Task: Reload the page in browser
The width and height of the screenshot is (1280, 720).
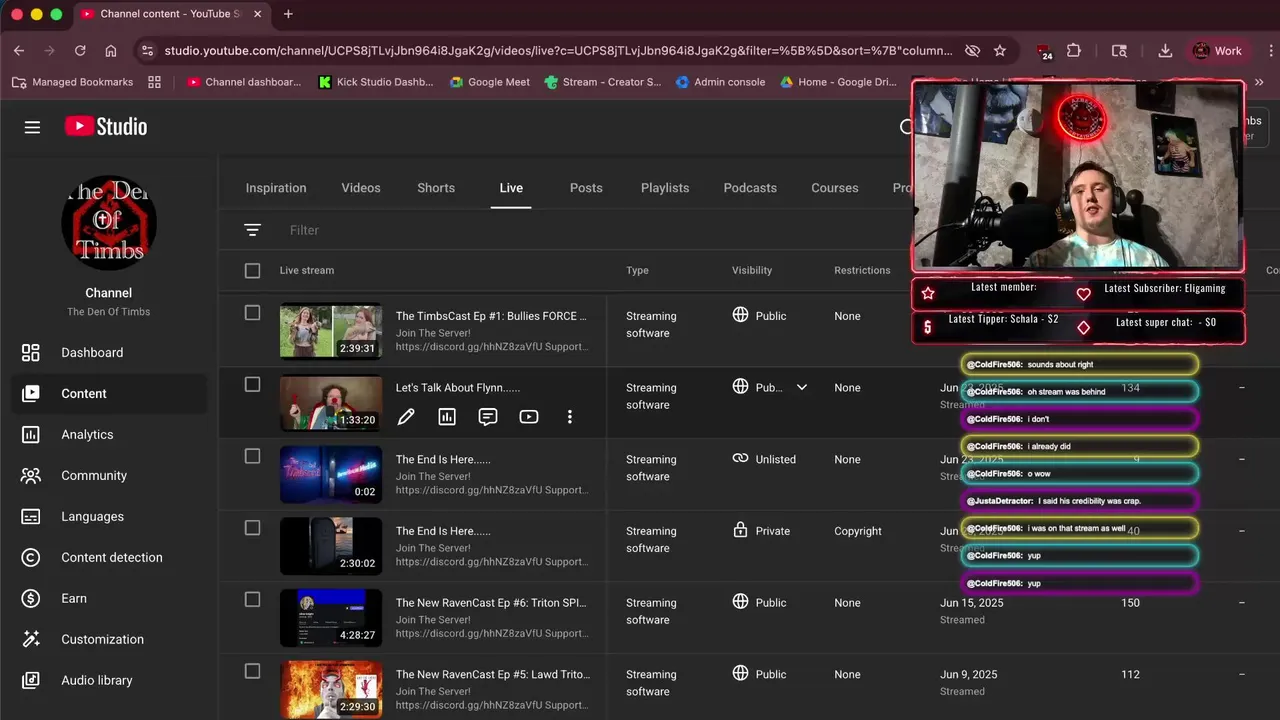Action: (x=80, y=51)
